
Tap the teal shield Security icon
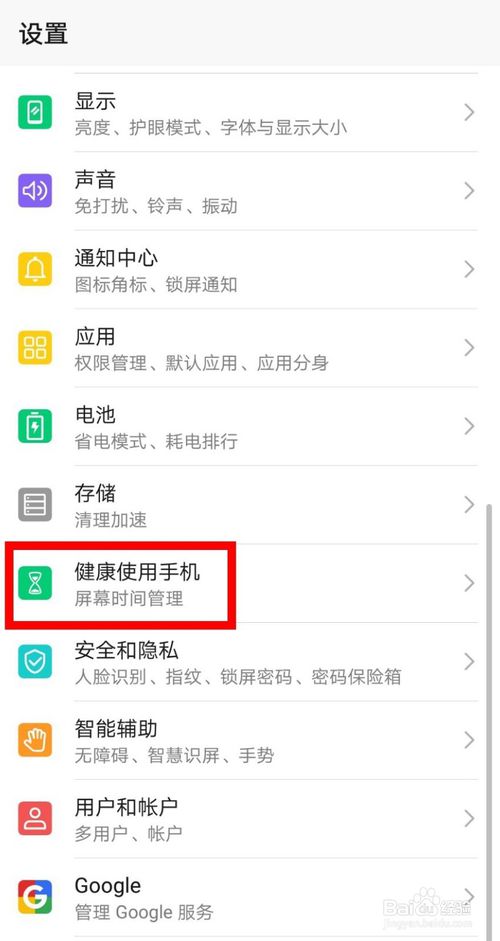click(35, 661)
